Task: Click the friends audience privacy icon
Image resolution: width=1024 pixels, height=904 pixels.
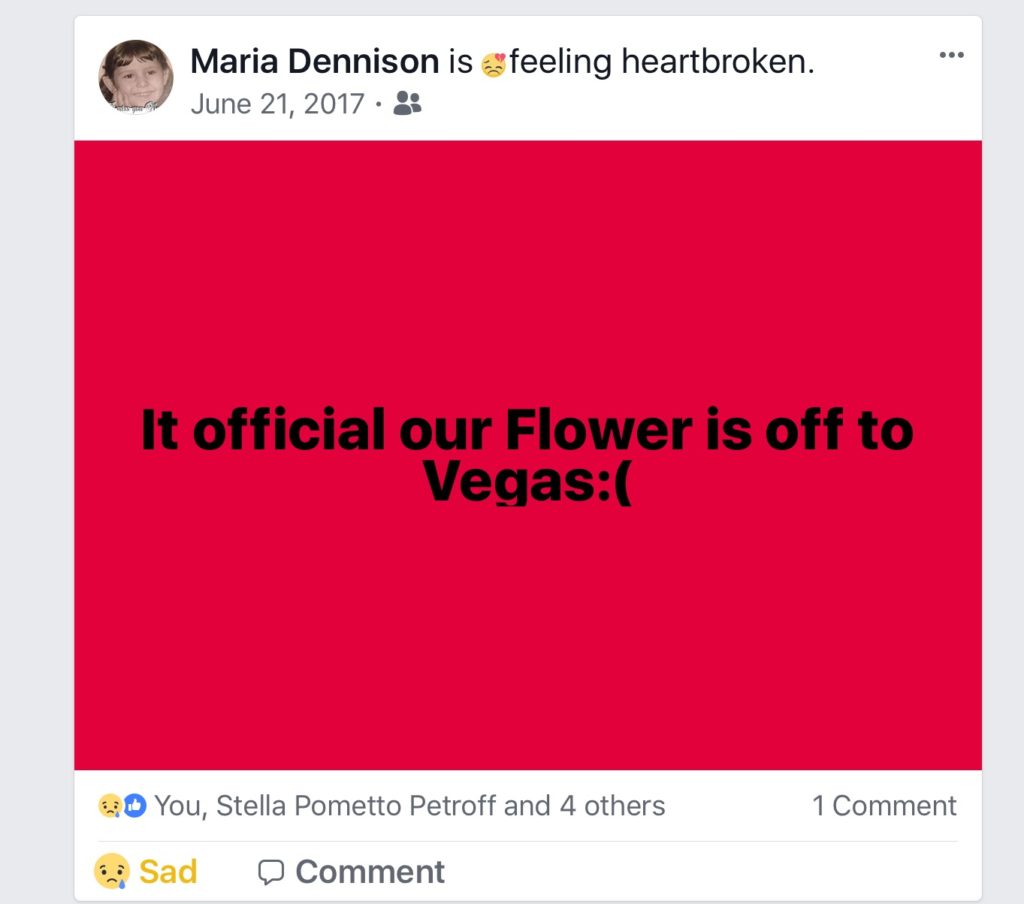Action: click(407, 103)
